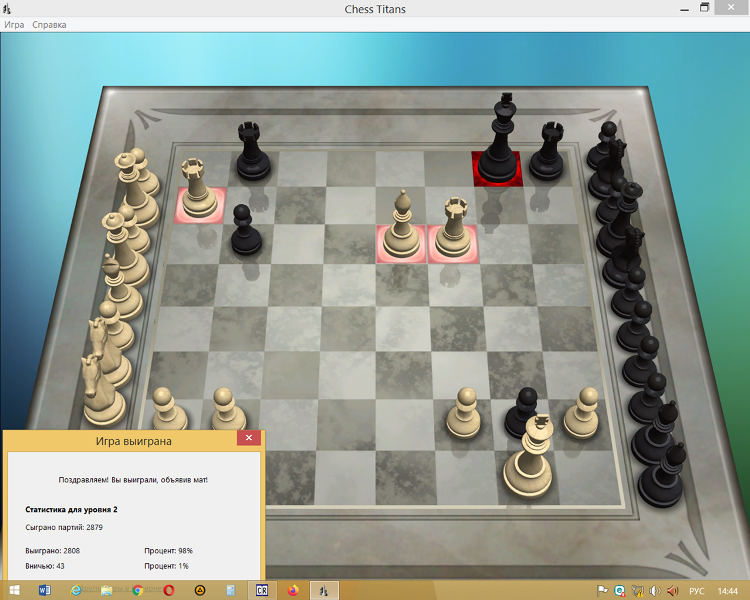Open the Справка menu

coord(49,24)
